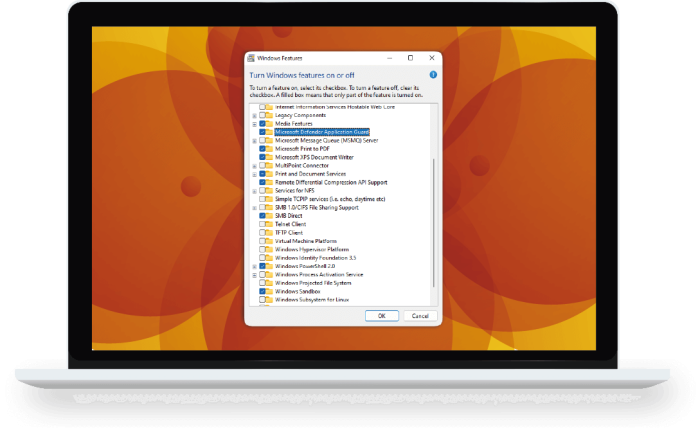
Task: Click the folder icon beside Media Features
Action: [x=270, y=123]
